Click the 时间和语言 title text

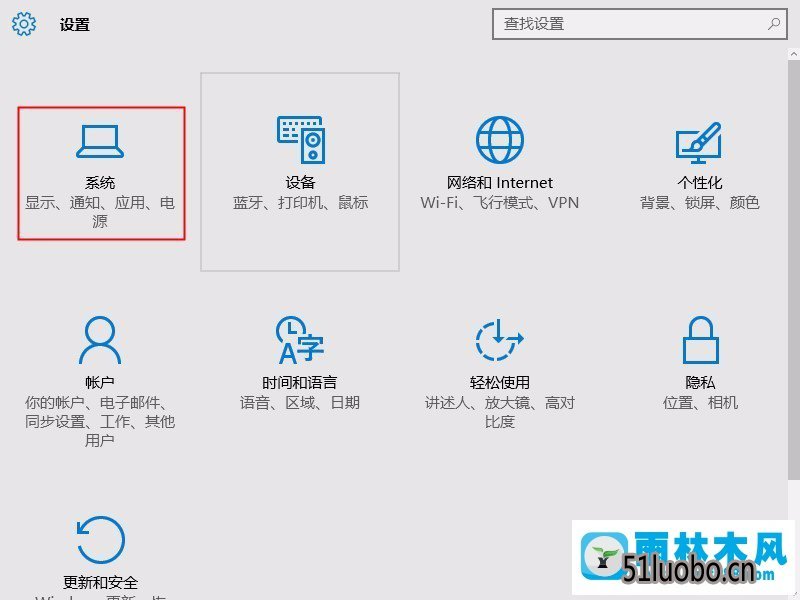[299, 383]
